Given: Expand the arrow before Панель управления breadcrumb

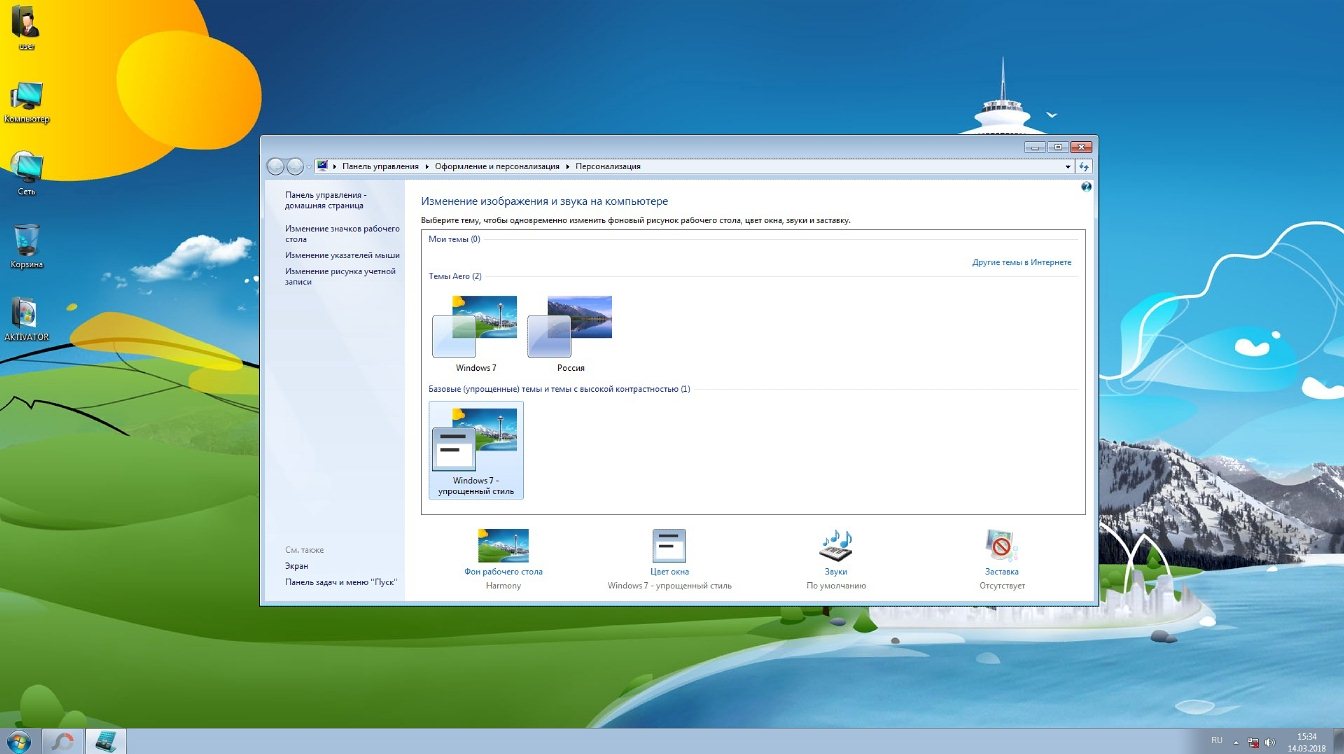Looking at the screenshot, I should 335,166.
